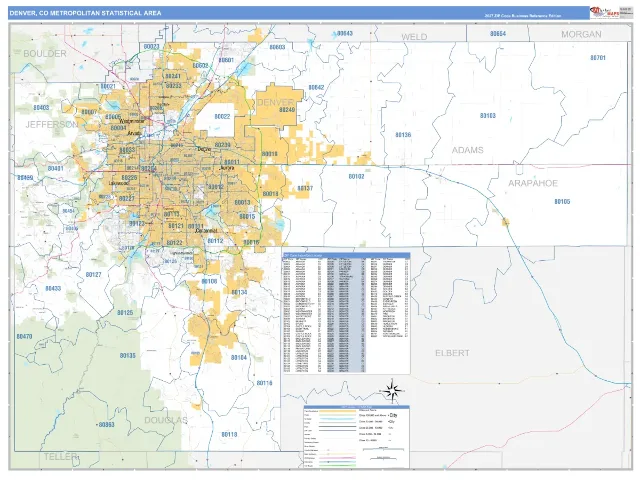Click the large DENVER county label

(x=276, y=102)
